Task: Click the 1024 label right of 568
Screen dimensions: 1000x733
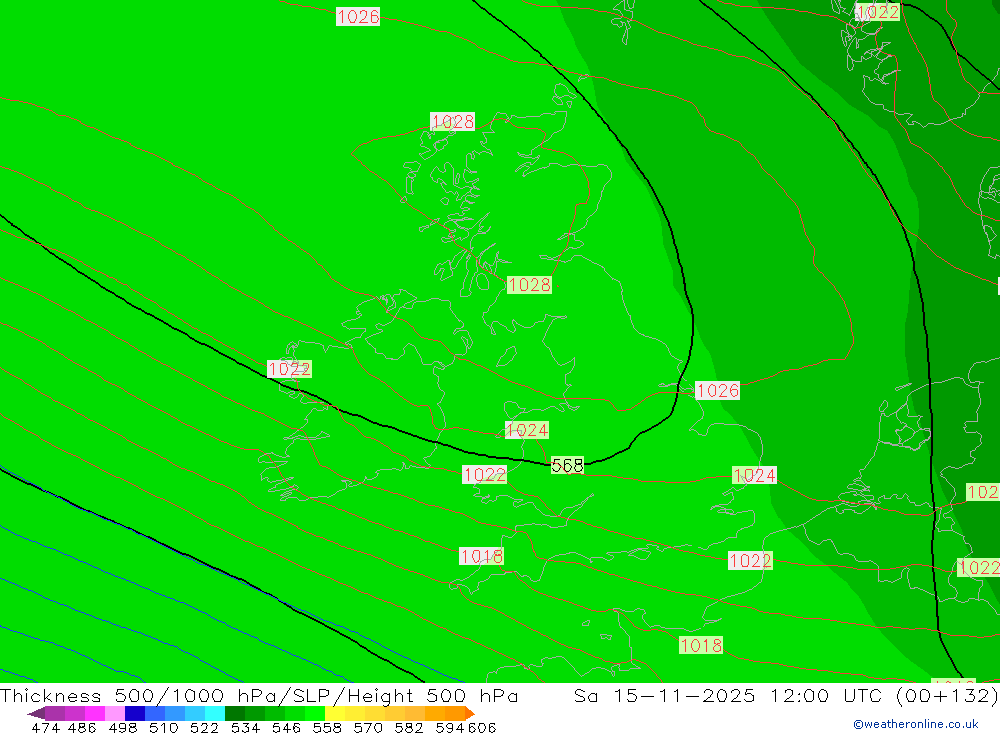Action: [754, 475]
